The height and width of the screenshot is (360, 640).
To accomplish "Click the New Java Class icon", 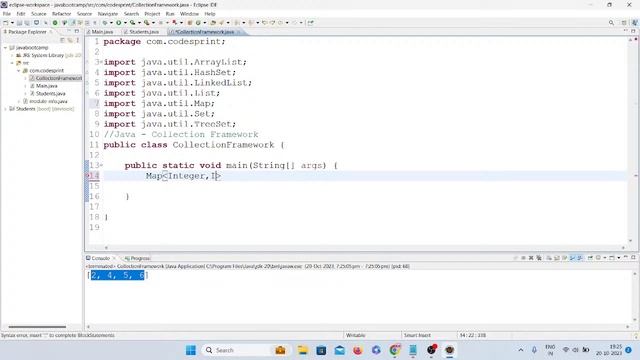I will click(198, 23).
